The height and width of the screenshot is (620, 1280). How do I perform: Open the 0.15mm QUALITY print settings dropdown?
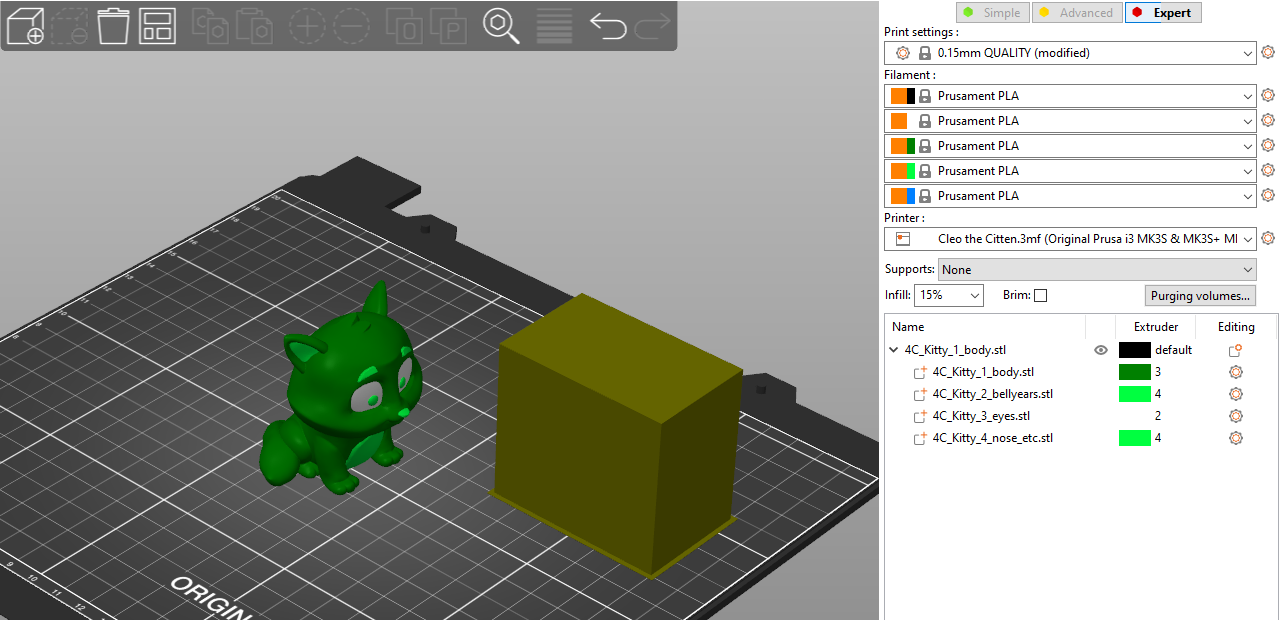pyautogui.click(x=1070, y=53)
